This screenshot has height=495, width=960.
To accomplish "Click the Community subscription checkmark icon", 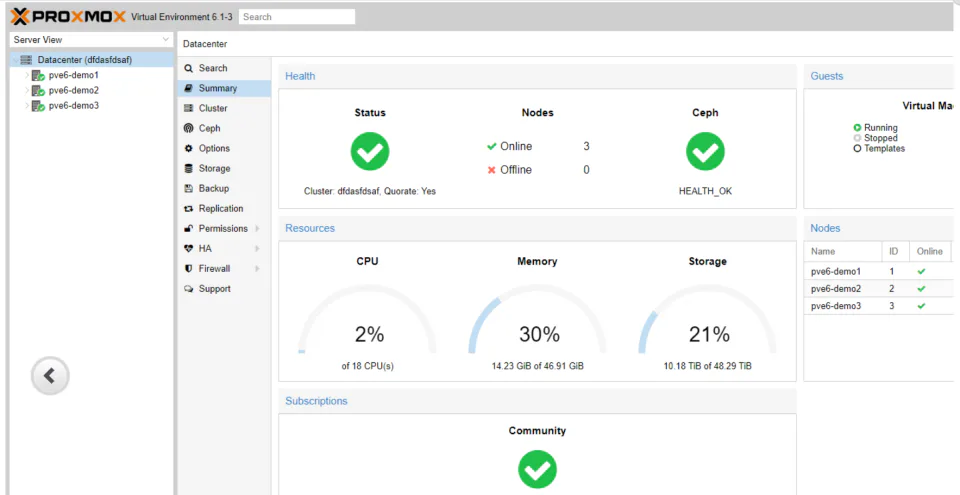I will [538, 469].
